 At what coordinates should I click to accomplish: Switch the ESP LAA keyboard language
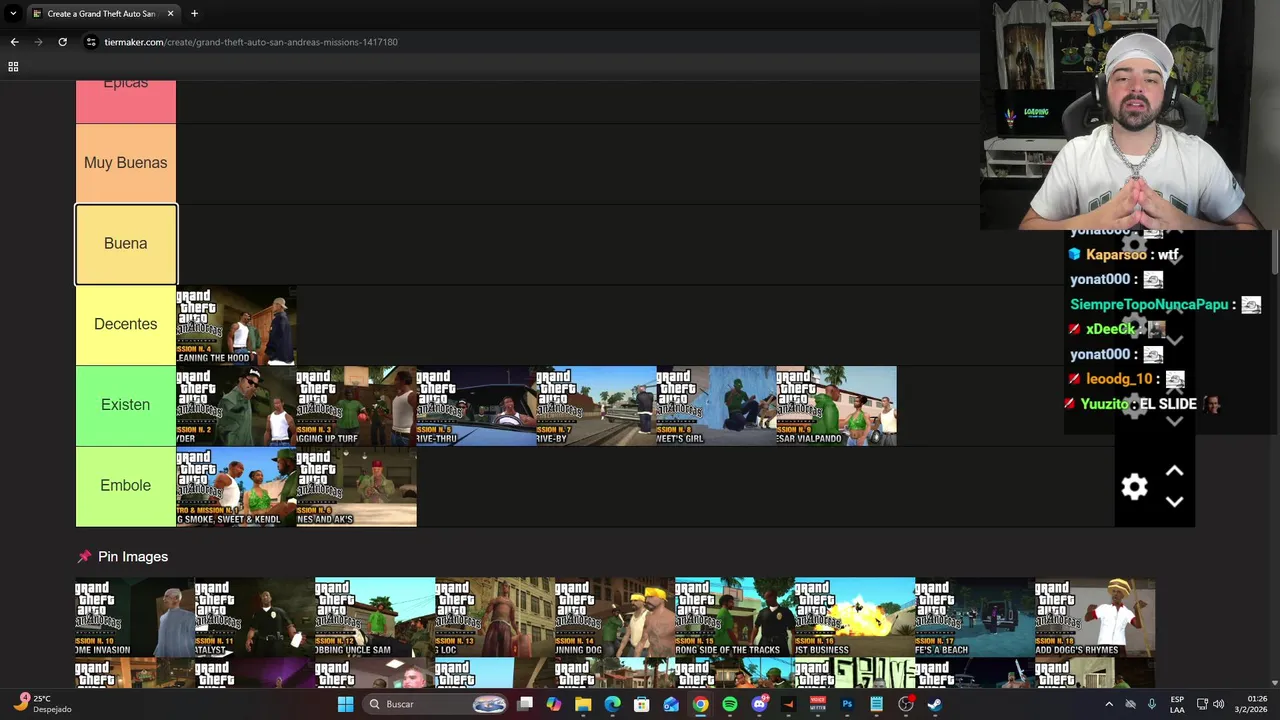[1178, 704]
